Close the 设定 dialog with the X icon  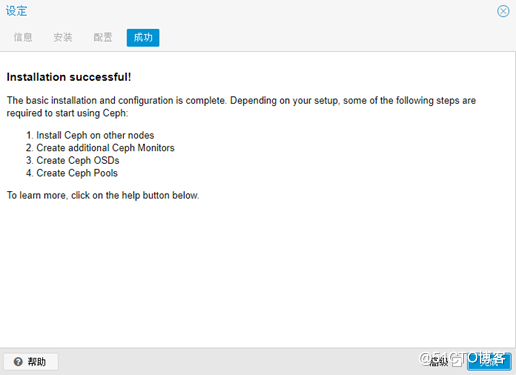pos(503,11)
